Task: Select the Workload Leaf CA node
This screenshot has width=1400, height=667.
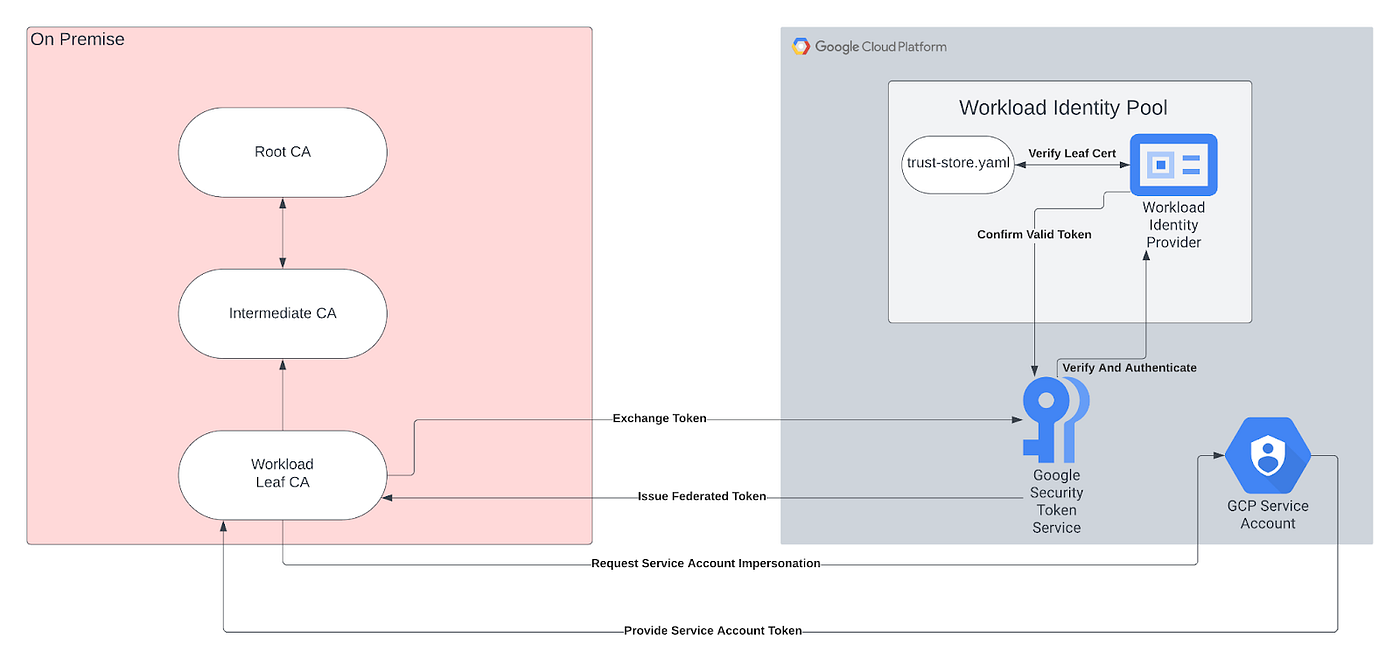Action: click(x=283, y=474)
